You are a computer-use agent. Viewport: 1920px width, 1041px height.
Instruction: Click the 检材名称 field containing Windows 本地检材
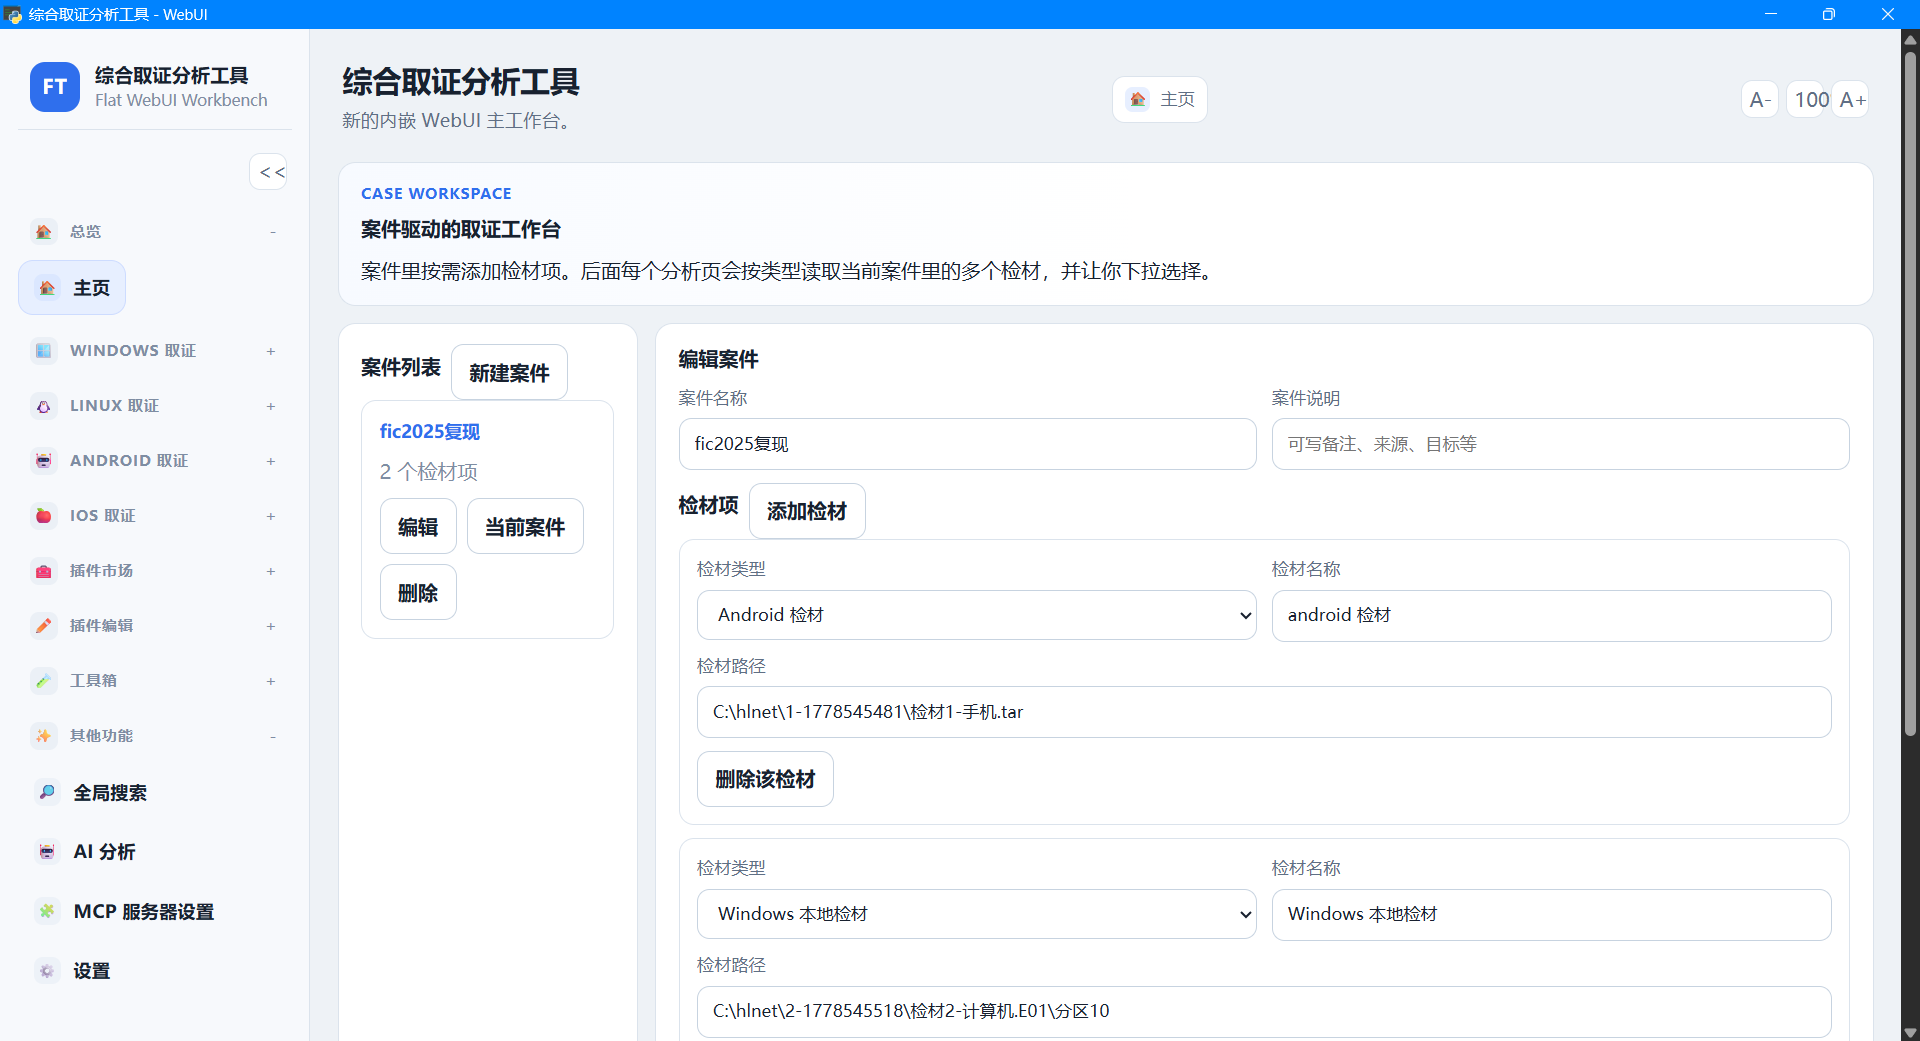pyautogui.click(x=1551, y=914)
